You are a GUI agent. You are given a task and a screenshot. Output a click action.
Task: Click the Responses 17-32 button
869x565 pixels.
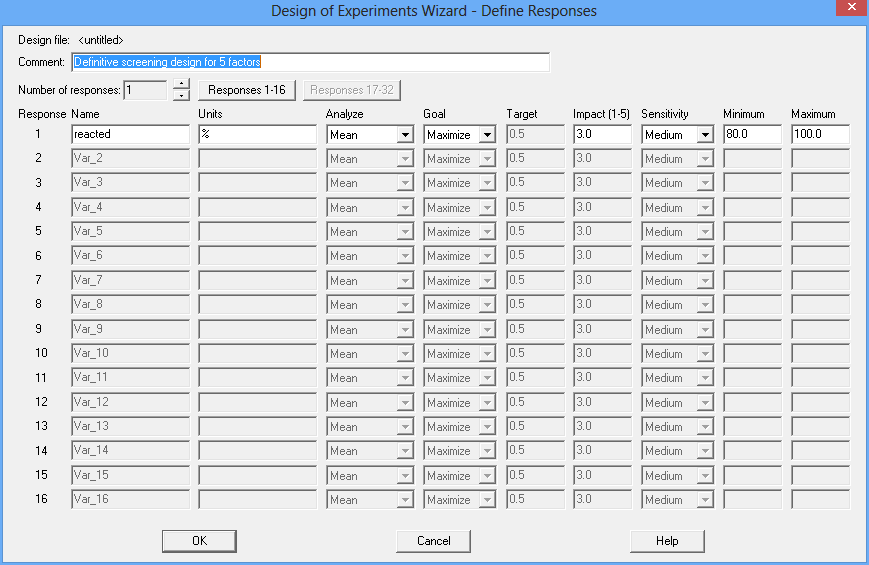351,90
